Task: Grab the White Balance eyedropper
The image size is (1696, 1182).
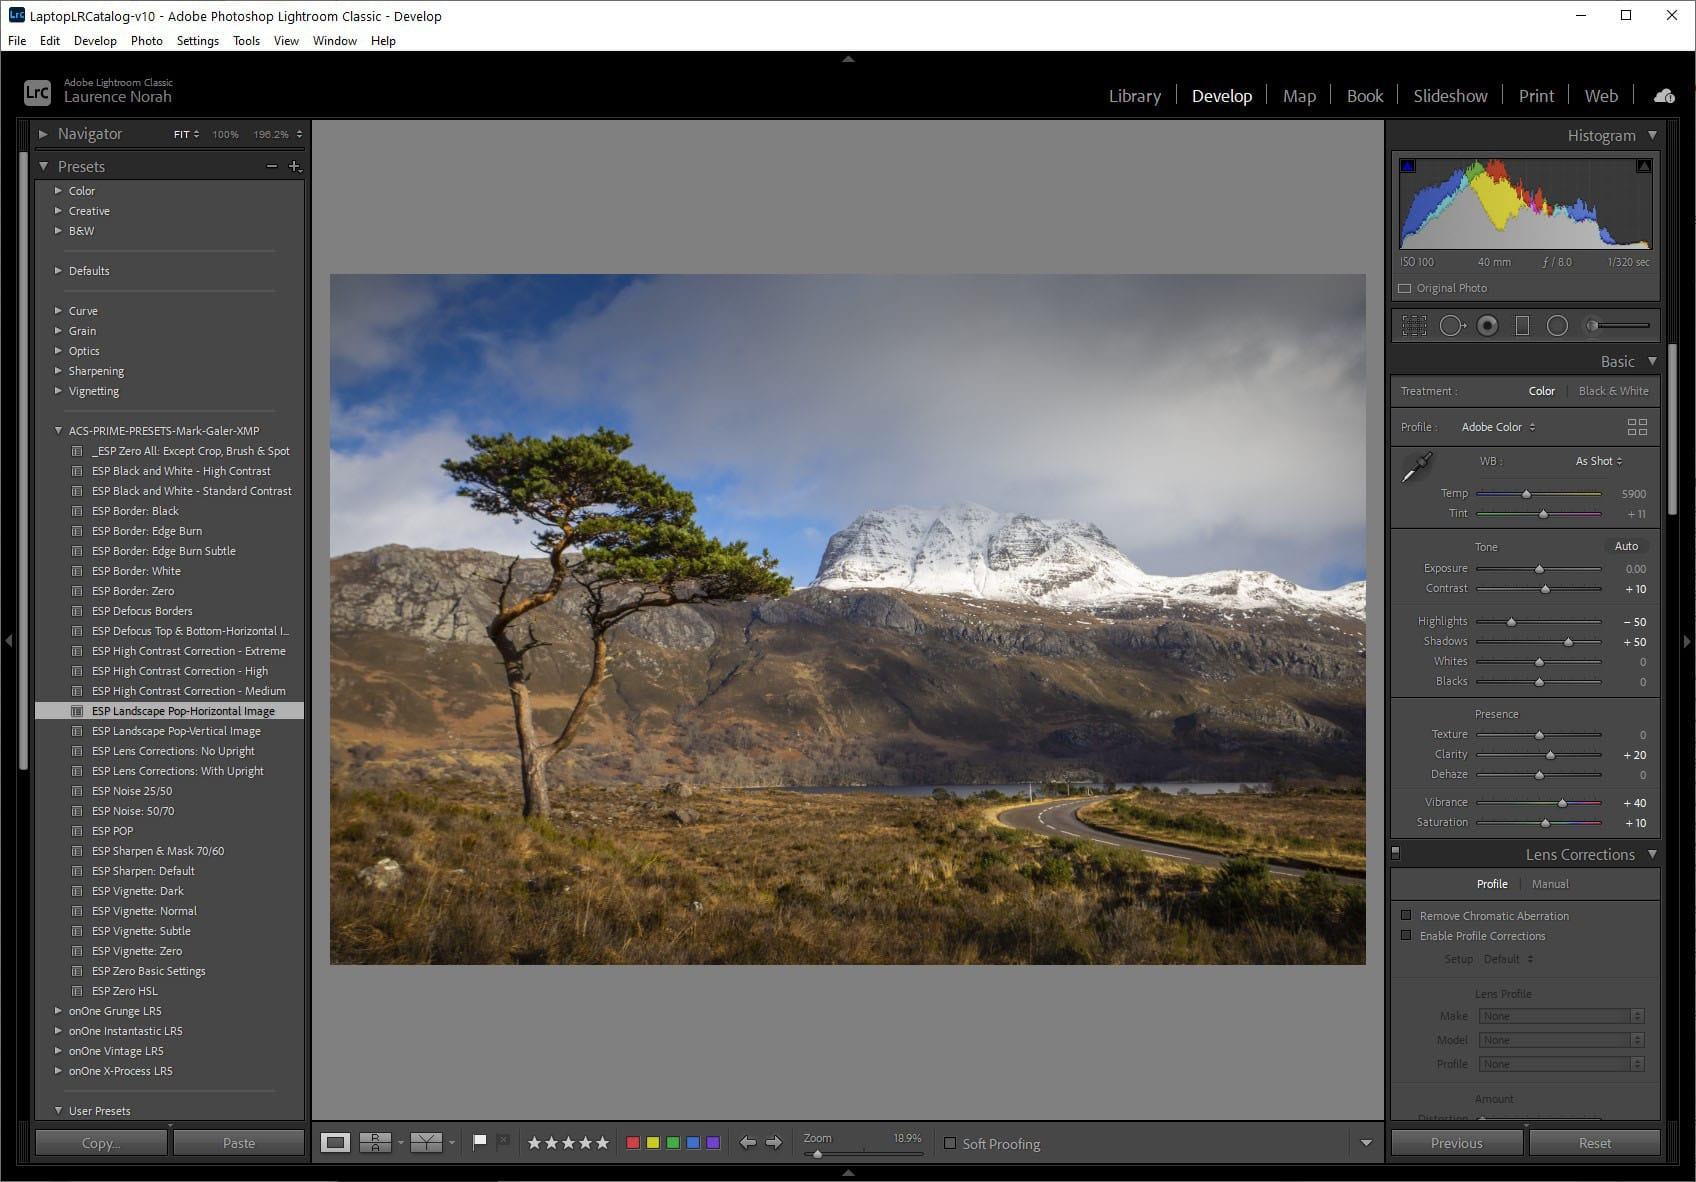Action: pyautogui.click(x=1417, y=466)
